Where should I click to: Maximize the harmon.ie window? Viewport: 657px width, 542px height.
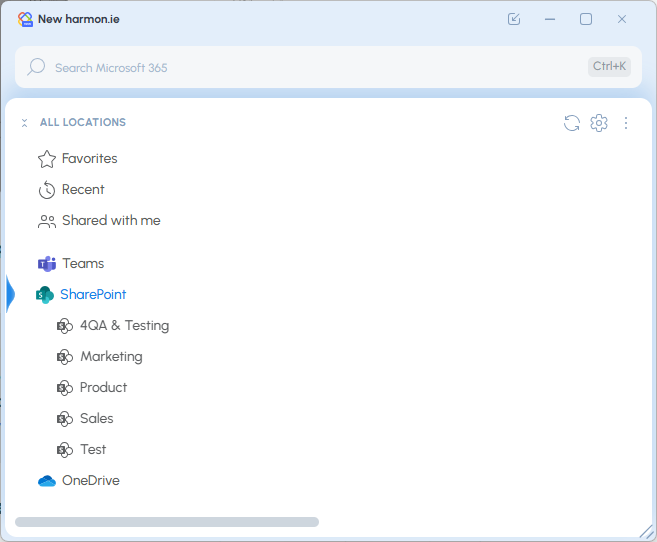[x=586, y=19]
